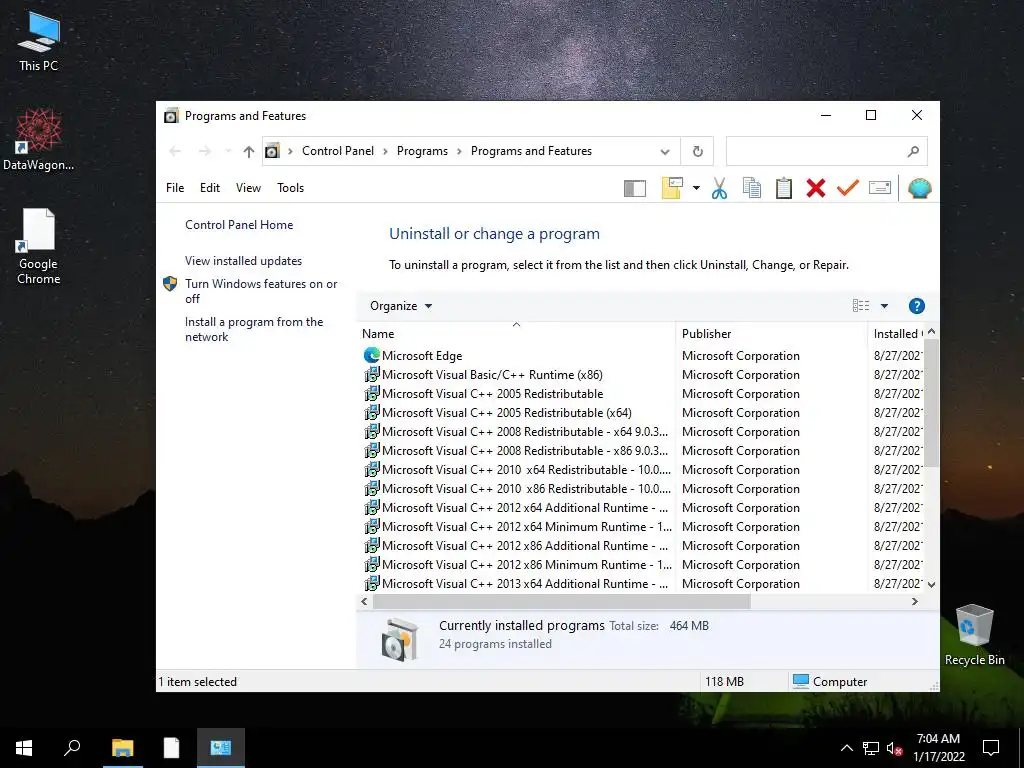Open the Tools menu
Image resolution: width=1024 pixels, height=768 pixels.
click(x=291, y=188)
